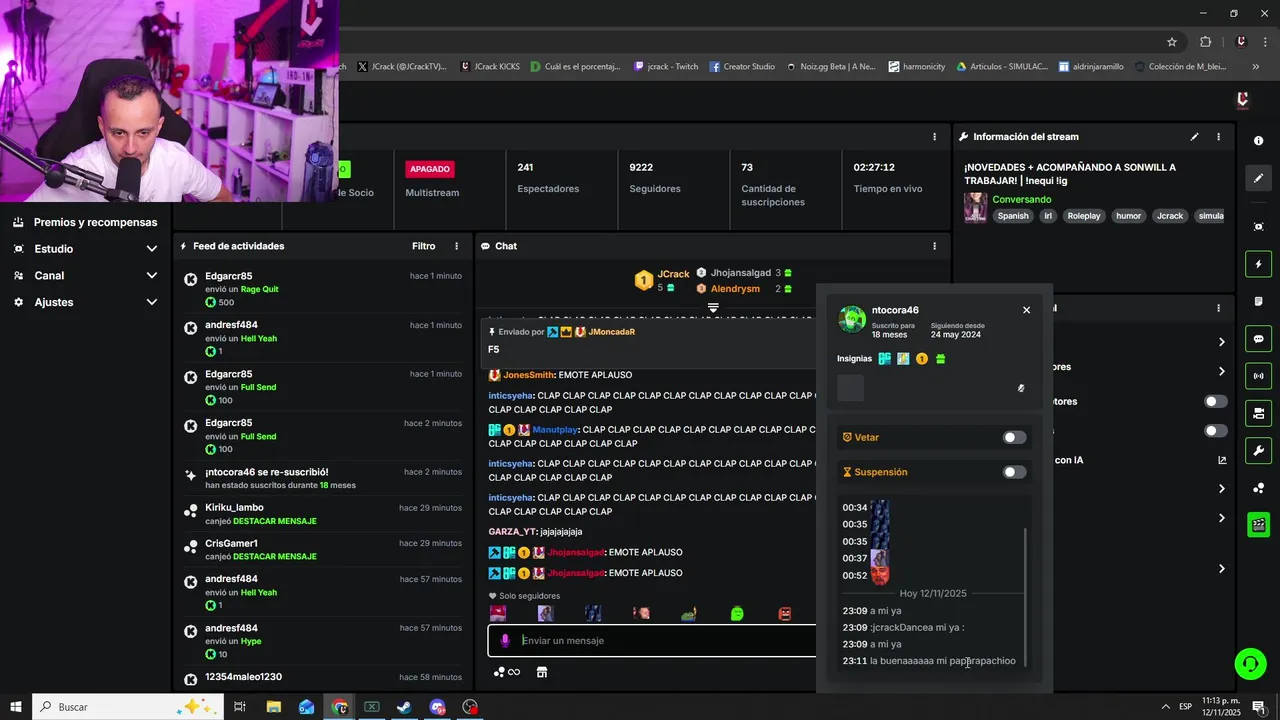The height and width of the screenshot is (720, 1280).
Task: Open the Creator Studio bookmark
Action: 742,67
